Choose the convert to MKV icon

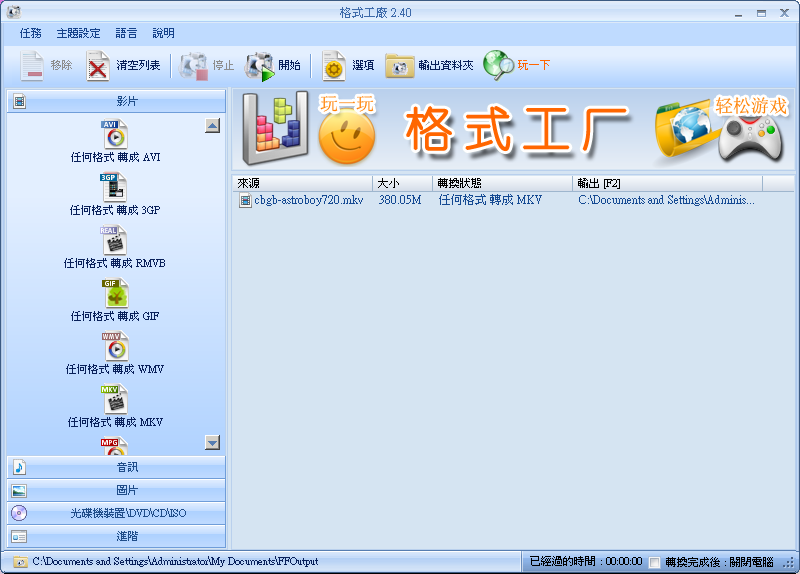pos(115,399)
